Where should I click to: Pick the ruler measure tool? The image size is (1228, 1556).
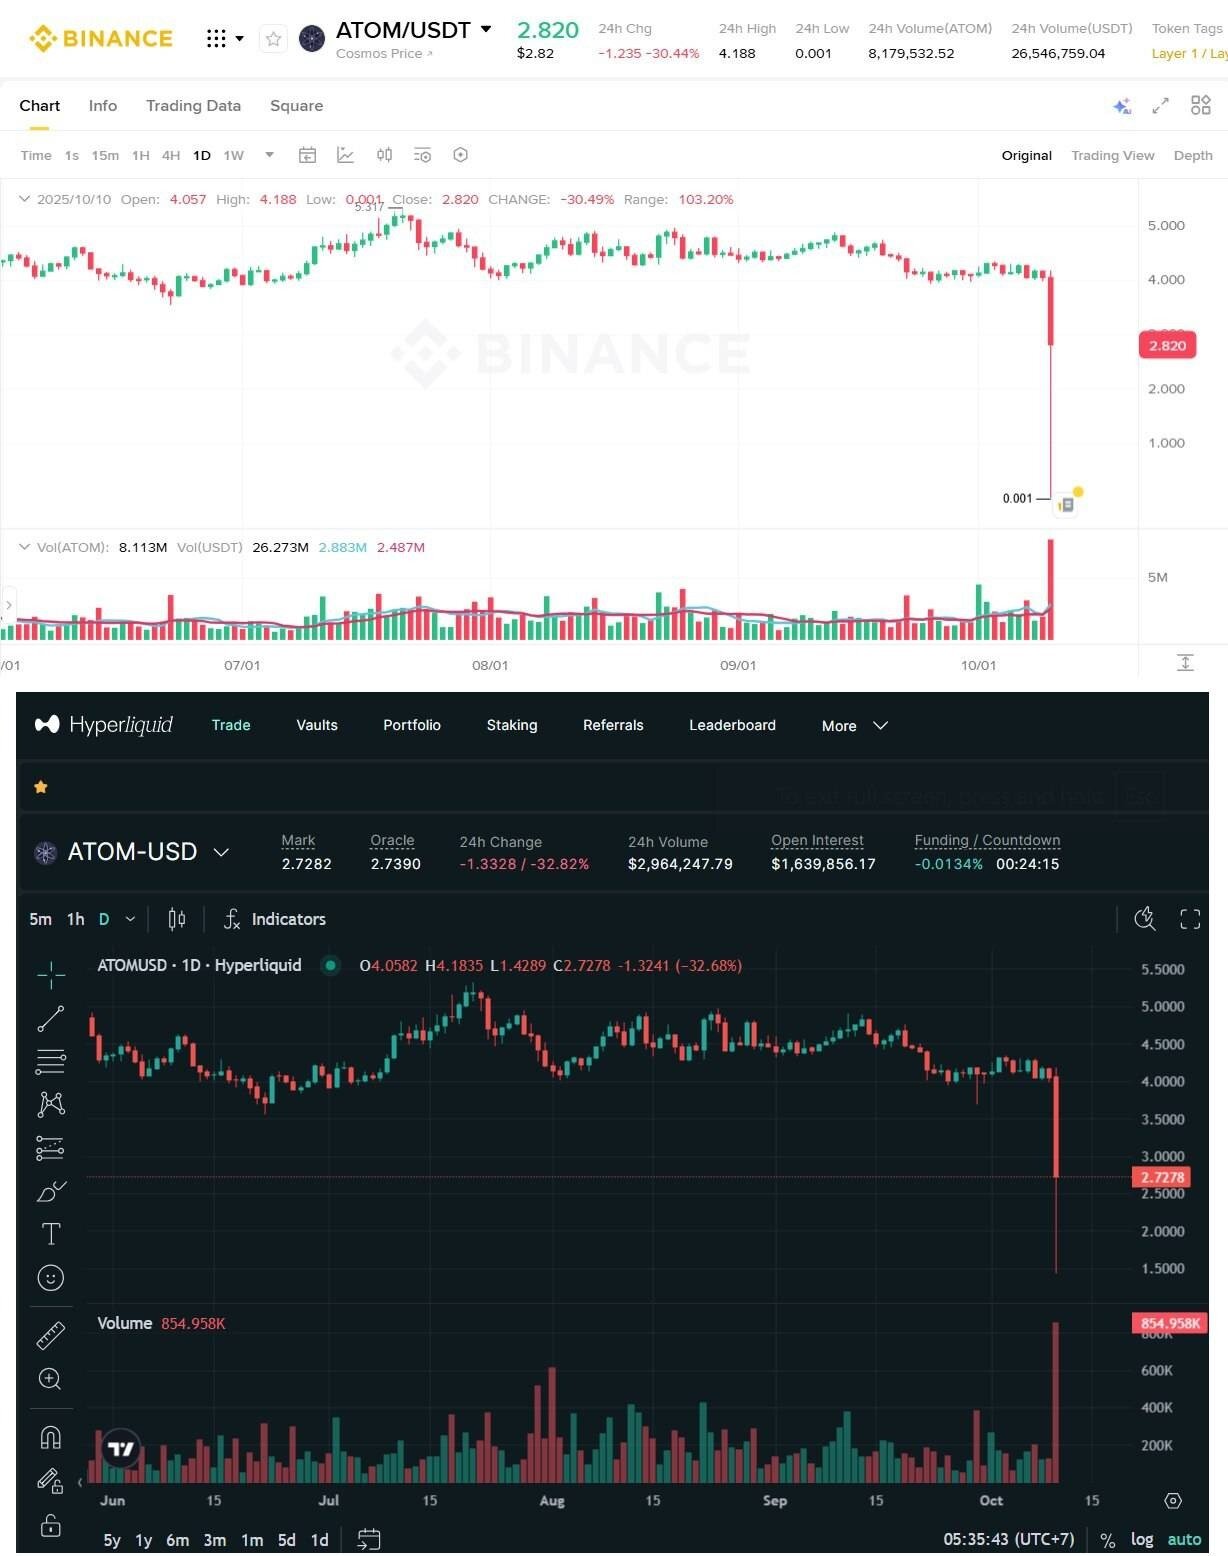[50, 1335]
